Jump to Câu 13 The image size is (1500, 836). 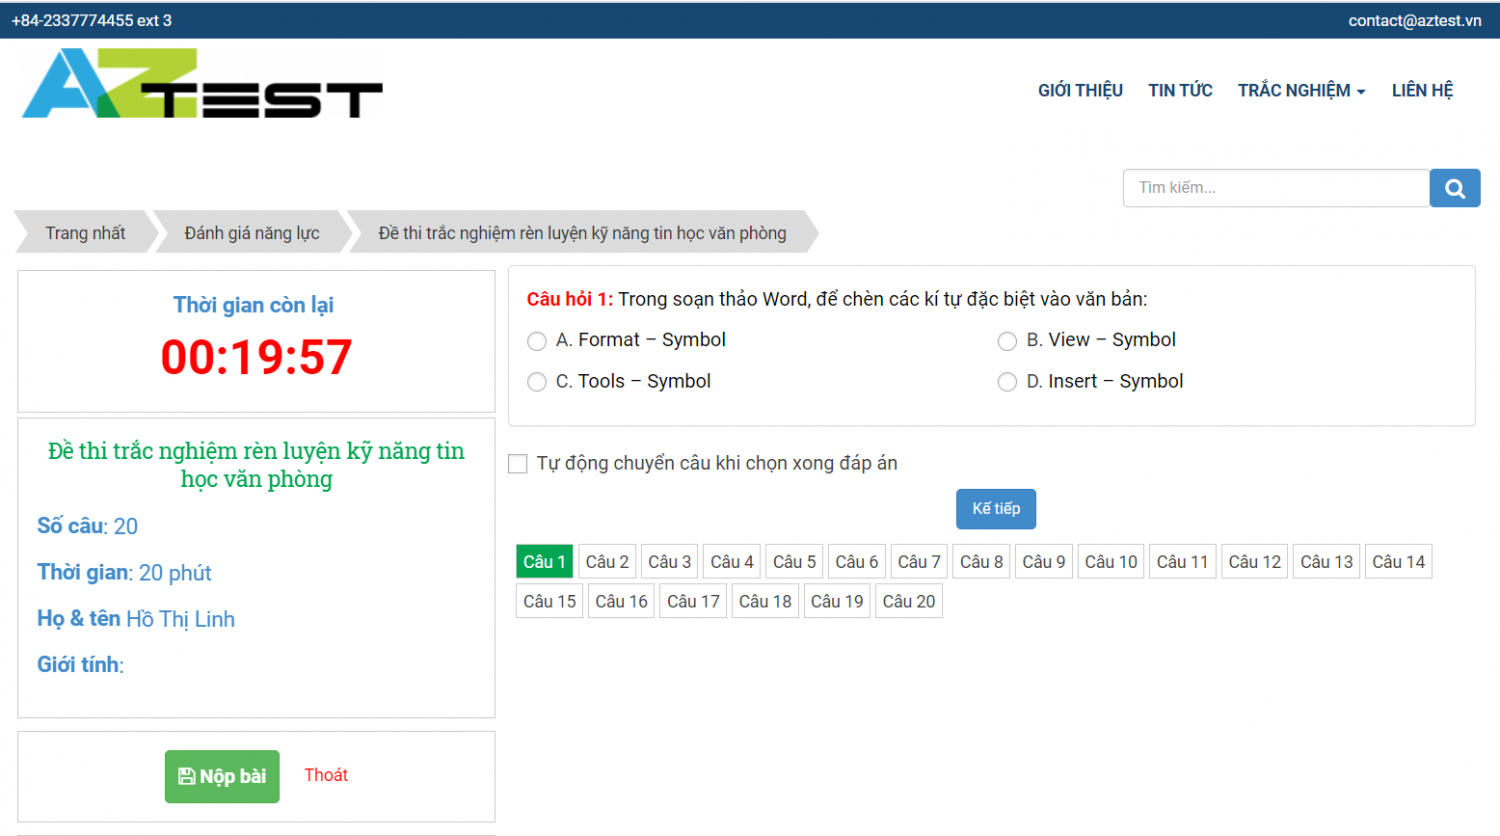[x=1327, y=562]
